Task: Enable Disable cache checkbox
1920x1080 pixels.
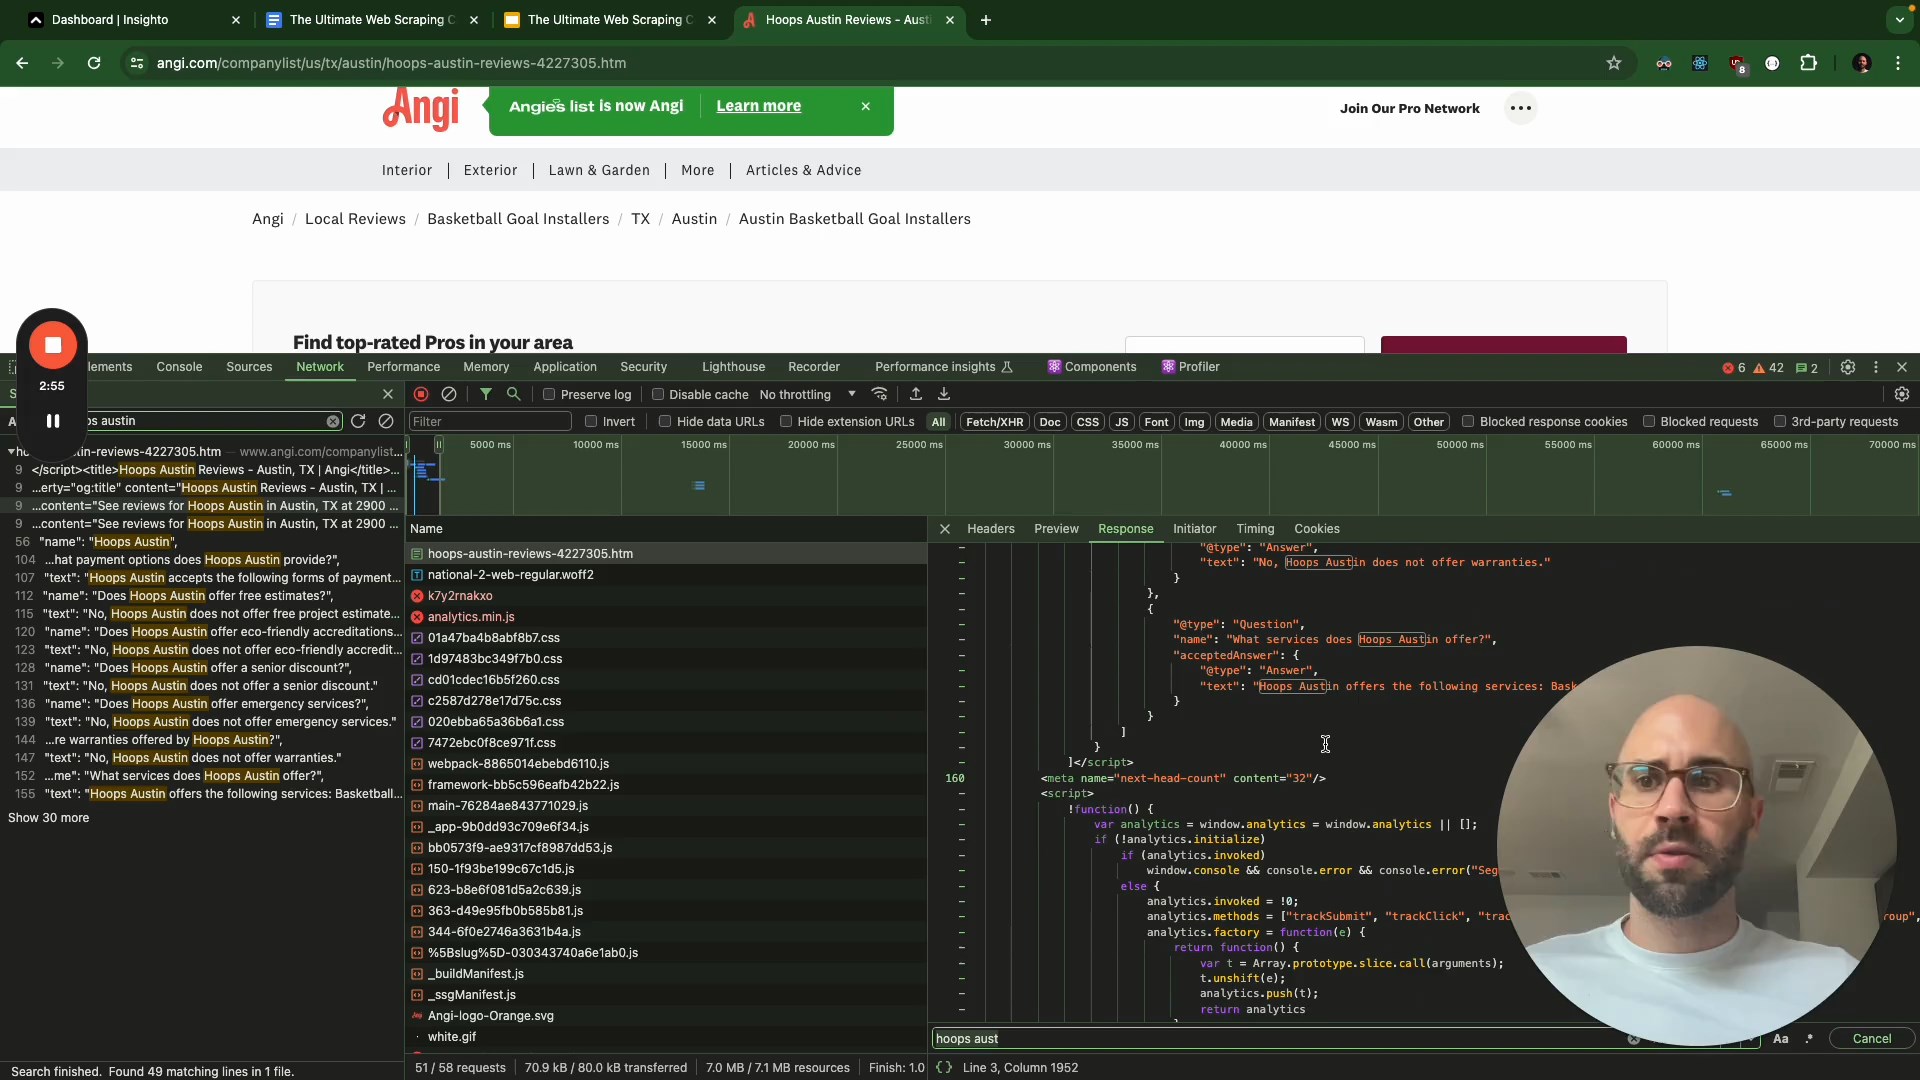Action: pyautogui.click(x=658, y=395)
